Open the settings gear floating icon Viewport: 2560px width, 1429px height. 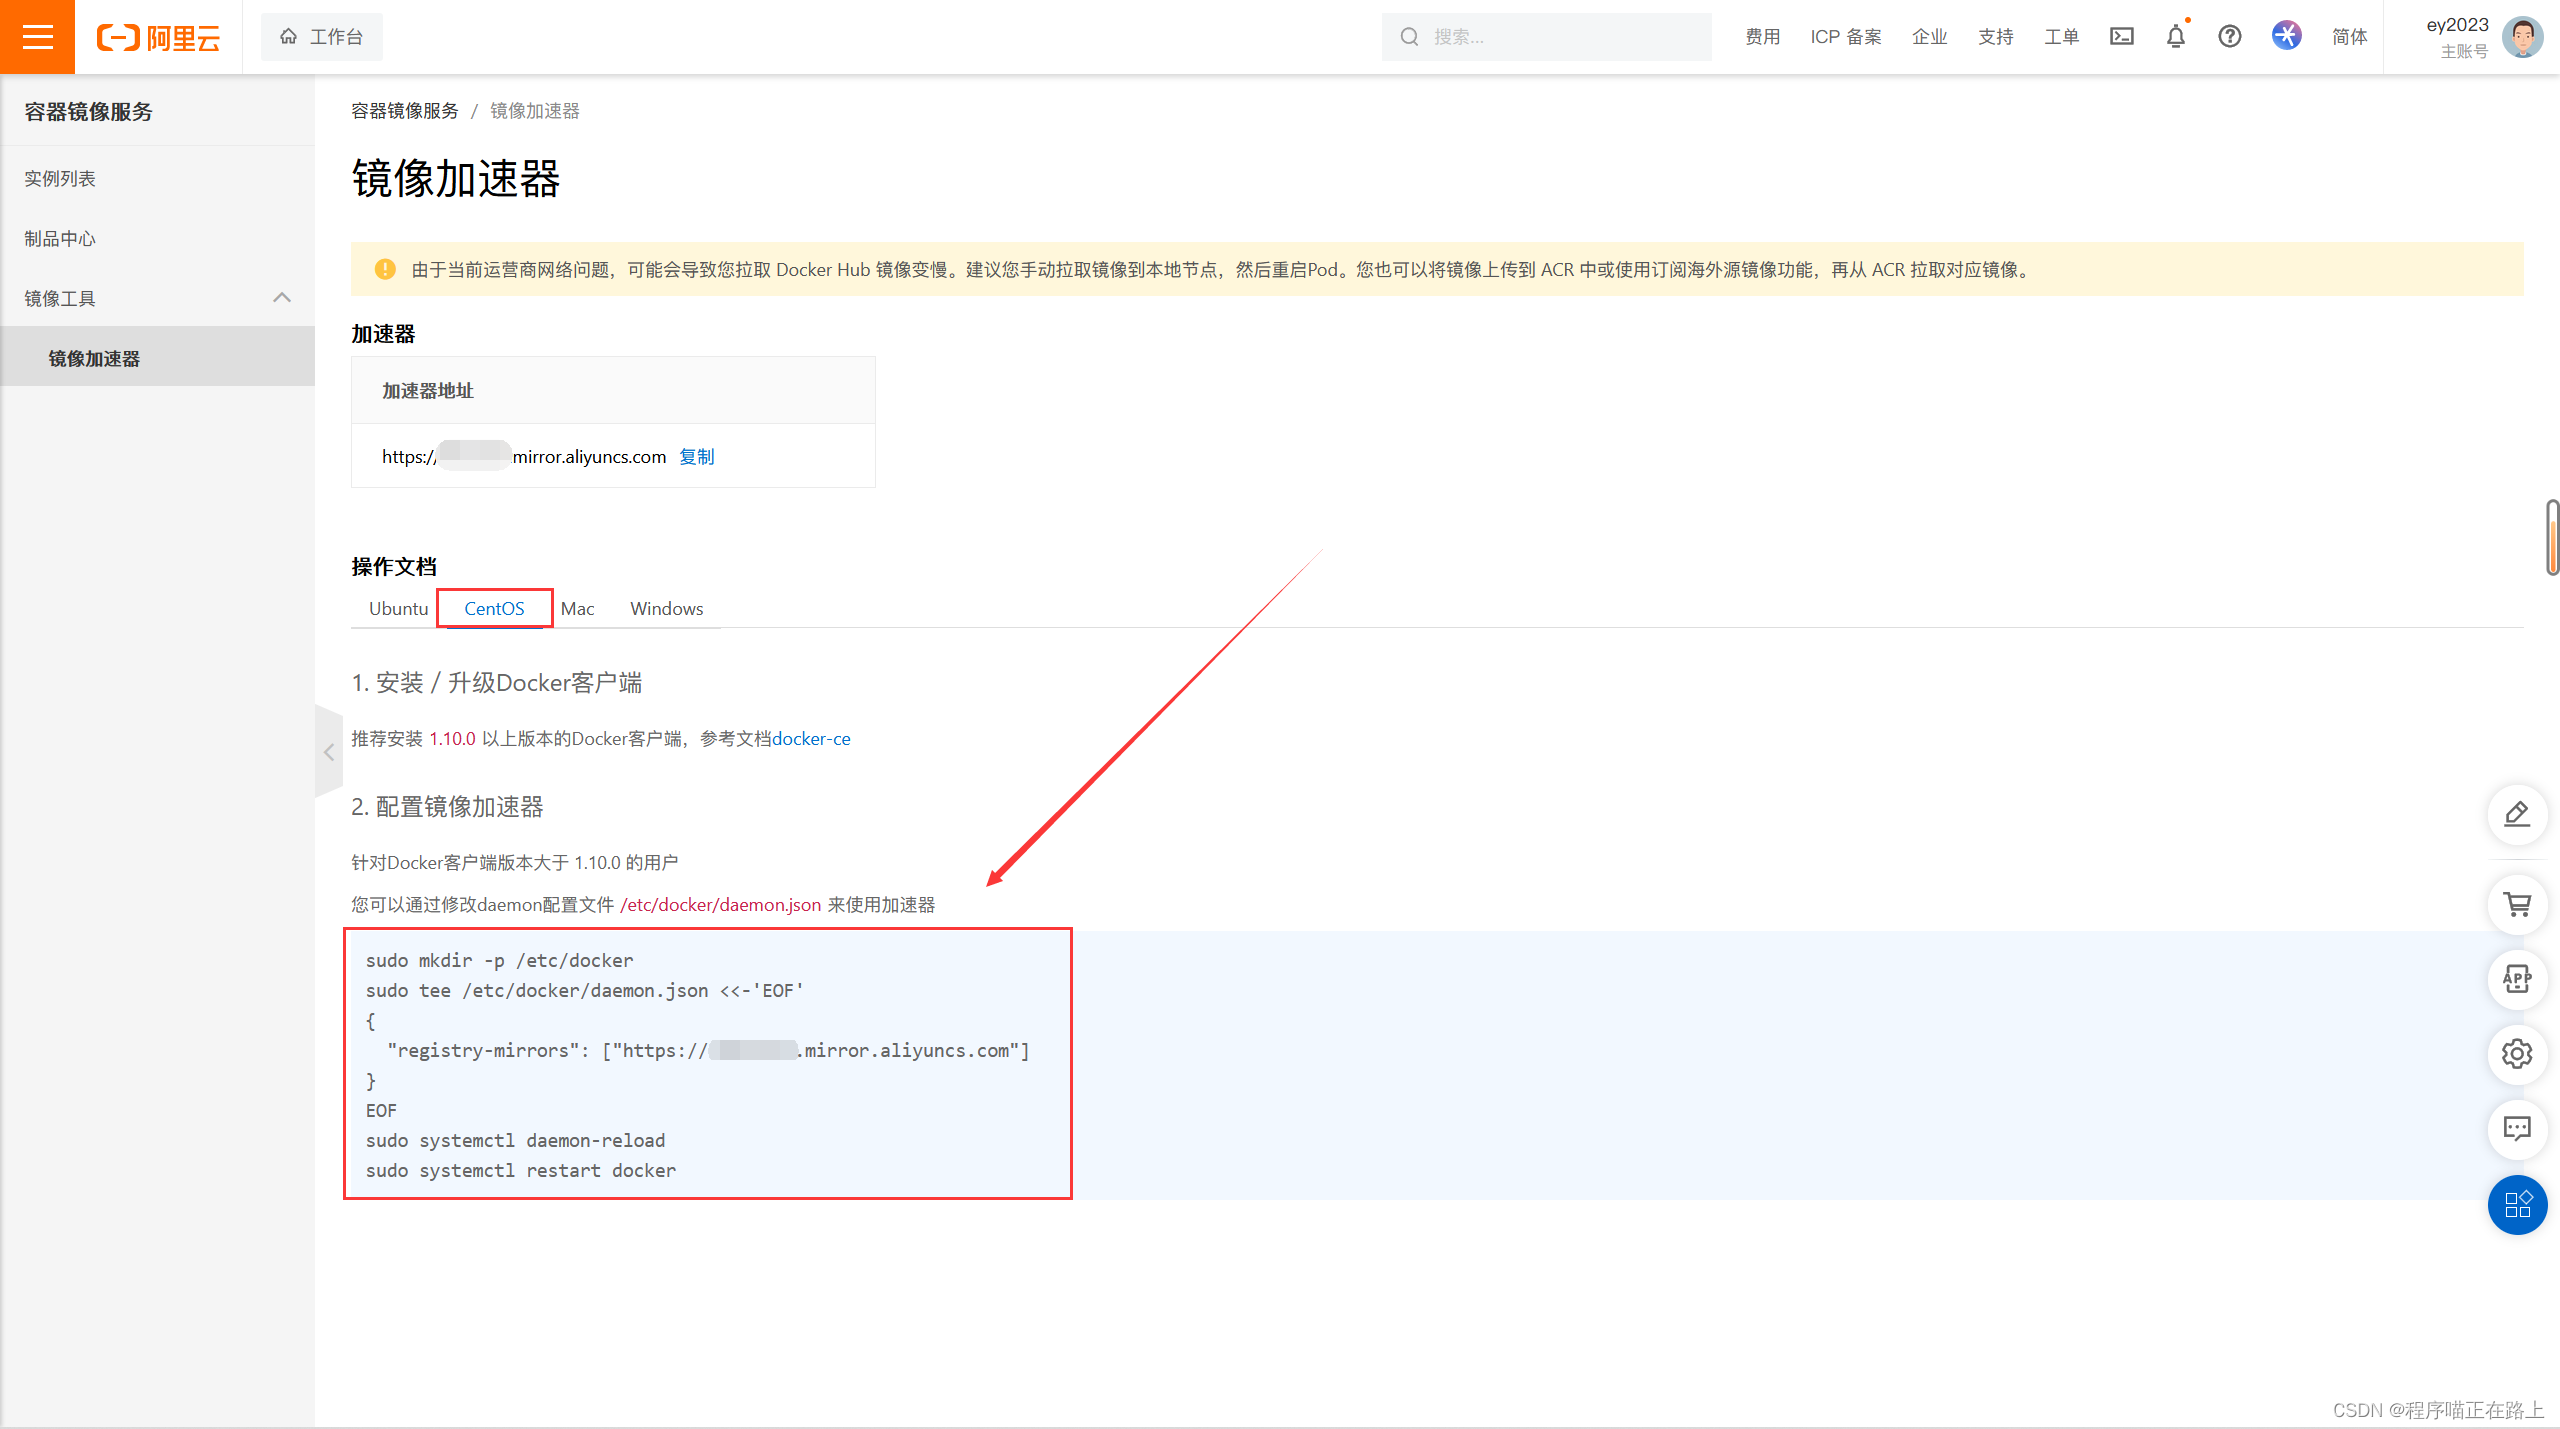2516,1054
